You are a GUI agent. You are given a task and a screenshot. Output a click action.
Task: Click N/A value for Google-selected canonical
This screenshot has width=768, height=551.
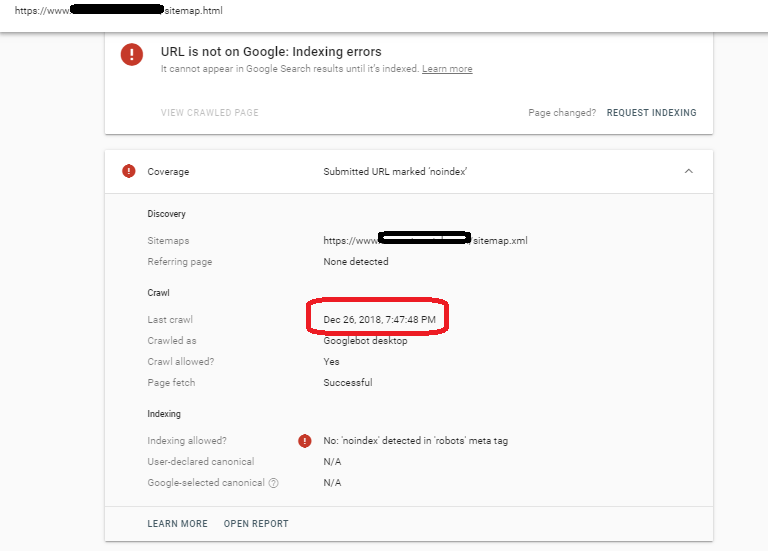point(332,483)
